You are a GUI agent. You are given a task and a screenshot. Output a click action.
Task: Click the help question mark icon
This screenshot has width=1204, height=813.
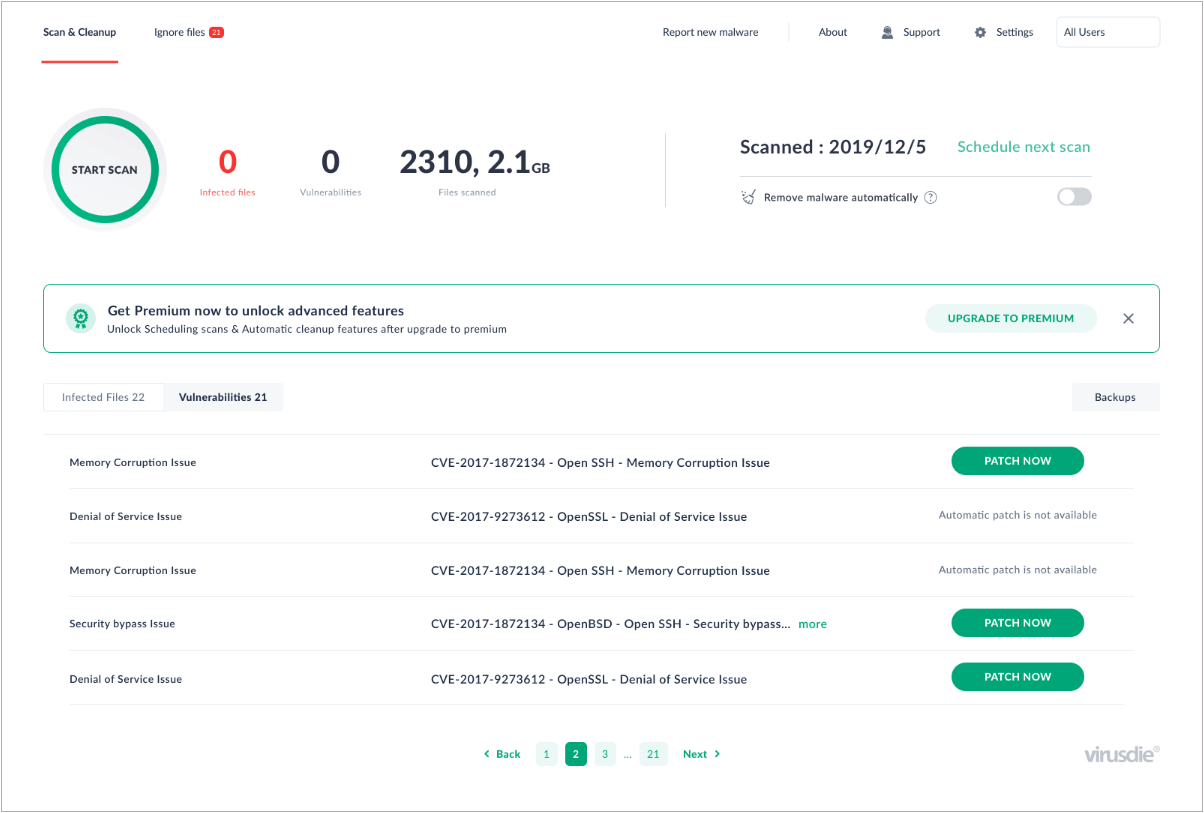tap(930, 197)
